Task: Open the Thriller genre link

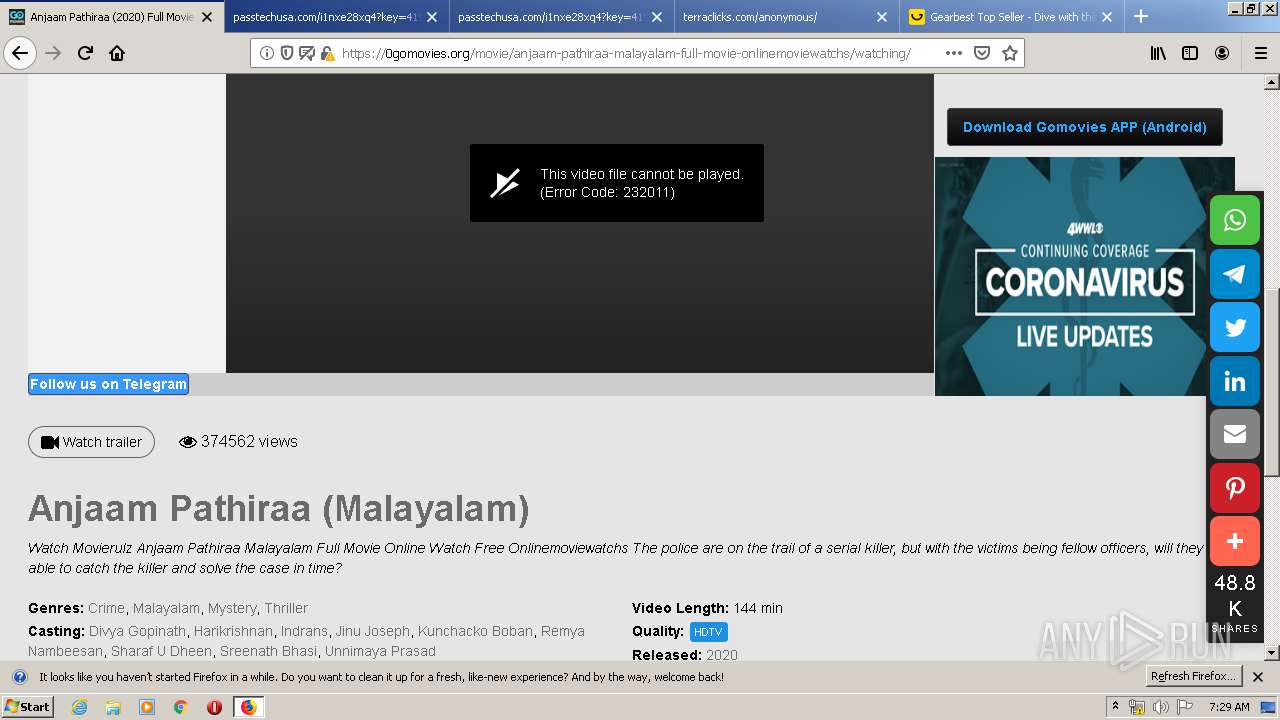Action: point(286,608)
